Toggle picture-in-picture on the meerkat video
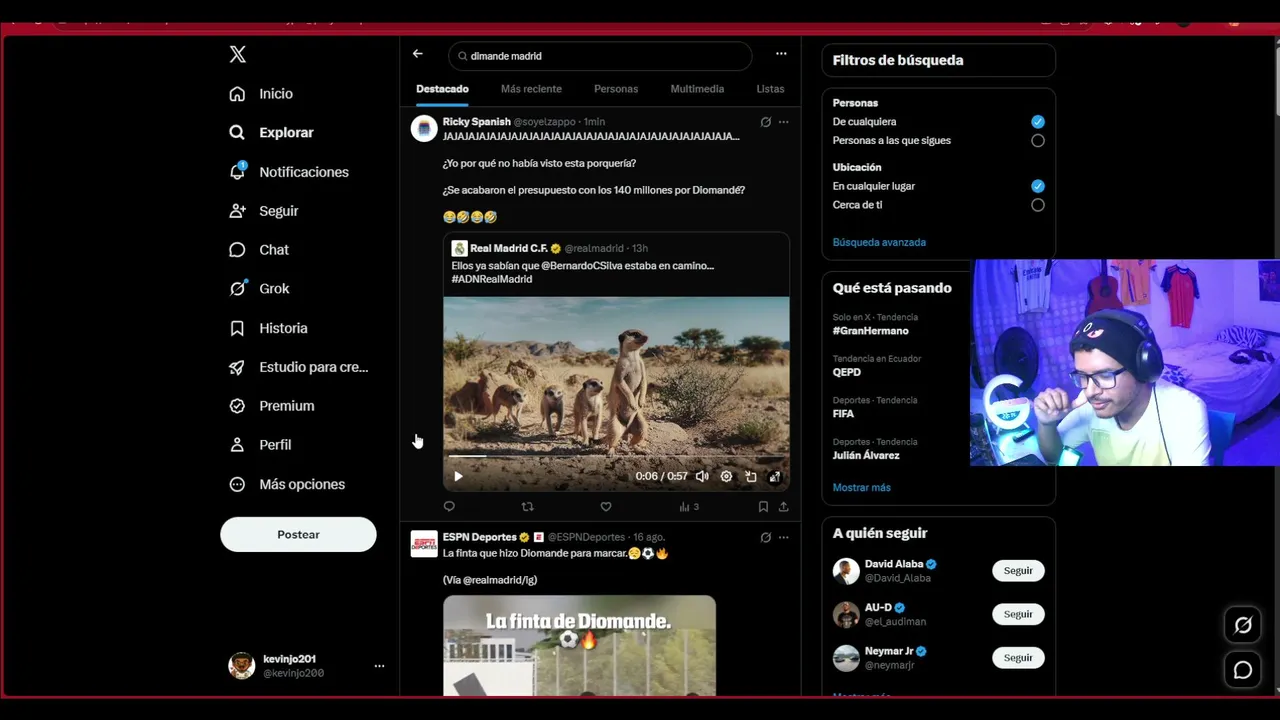1280x720 pixels. (x=750, y=477)
